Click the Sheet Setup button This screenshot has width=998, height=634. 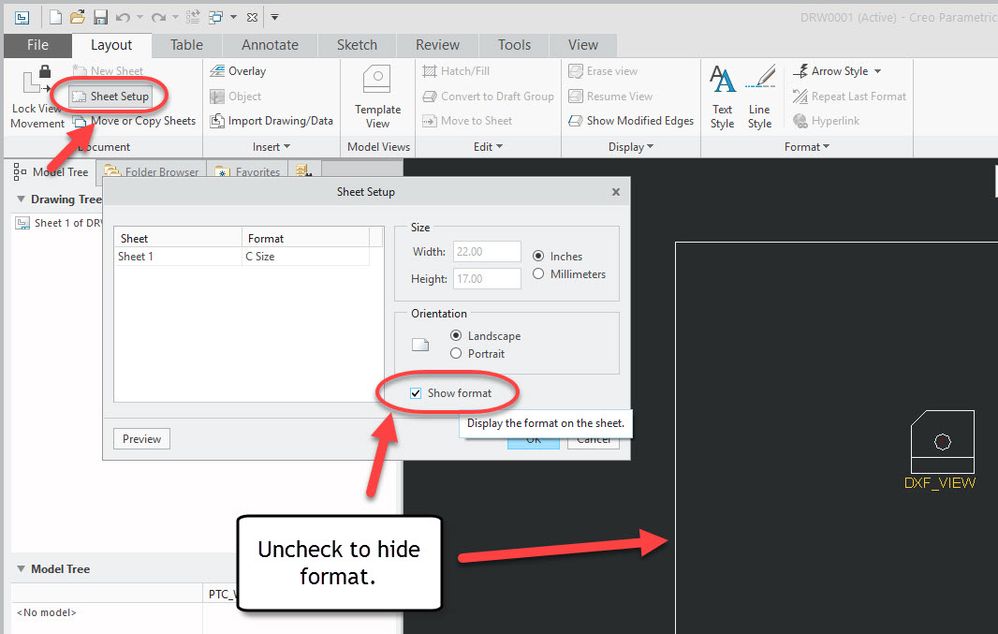[111, 96]
